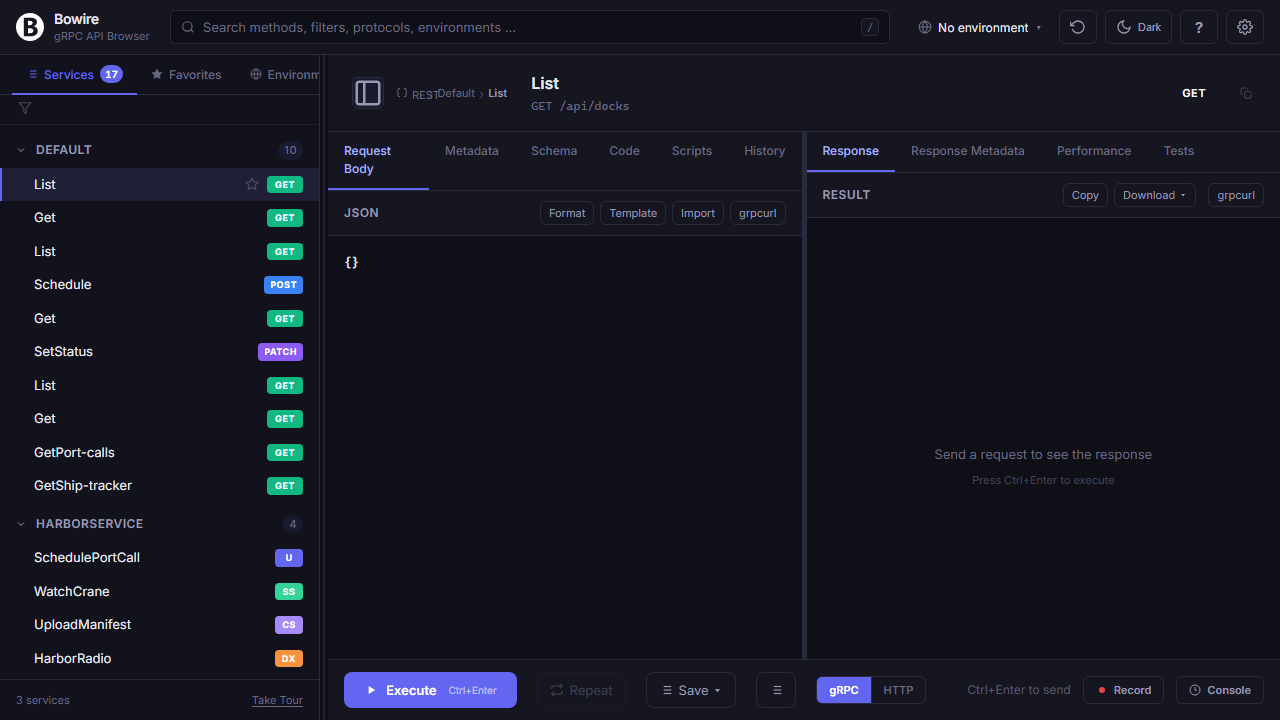Switch protocol to HTTP

(x=898, y=690)
